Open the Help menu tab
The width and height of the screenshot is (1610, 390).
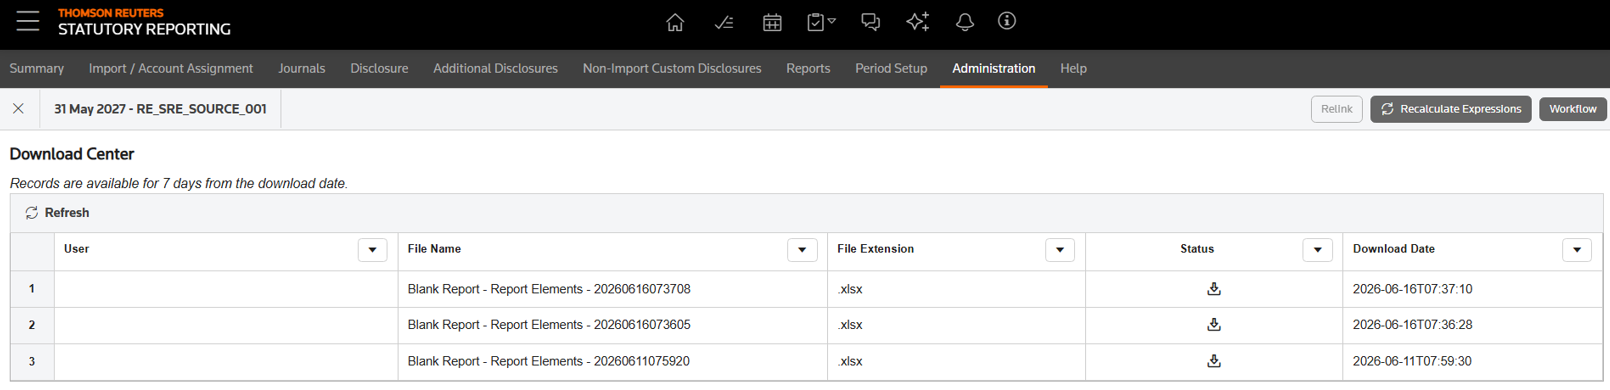pyautogui.click(x=1073, y=68)
